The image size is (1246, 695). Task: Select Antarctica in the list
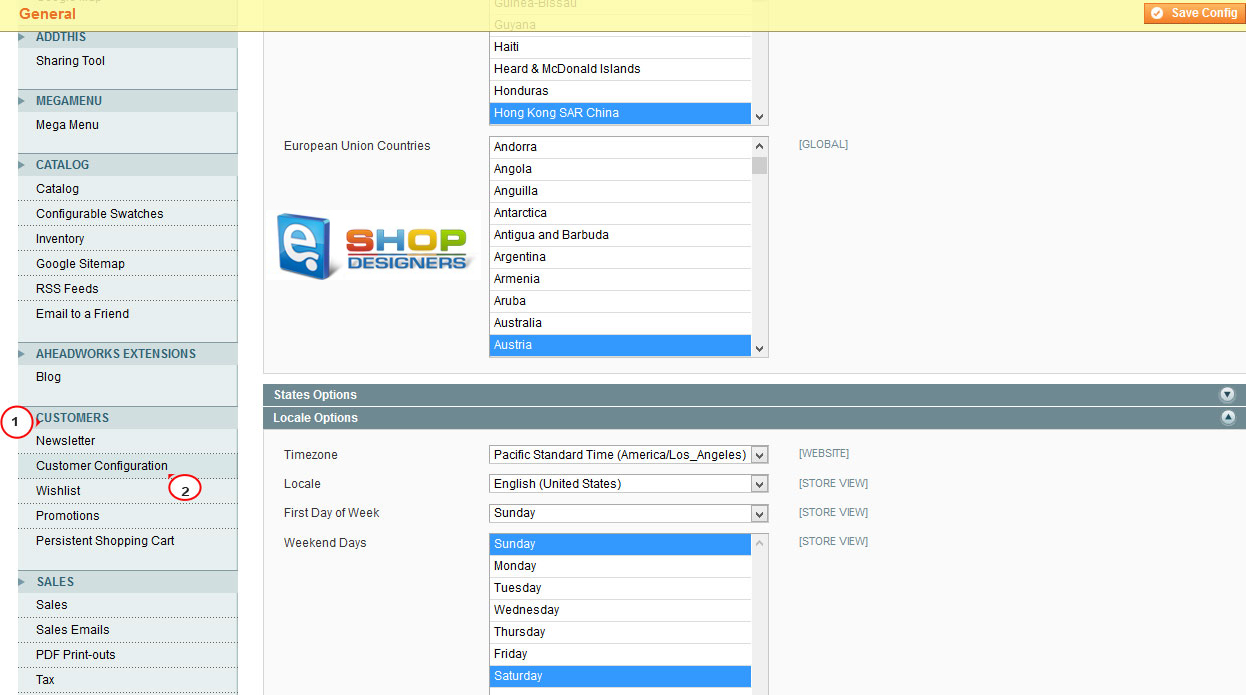pos(620,213)
